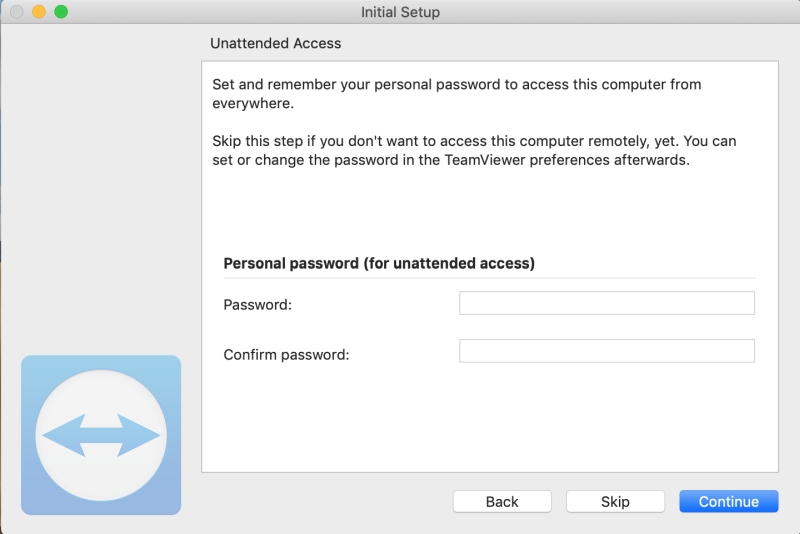The image size is (800, 534).
Task: Click the blank white area below Confirm password
Action: click(490, 417)
